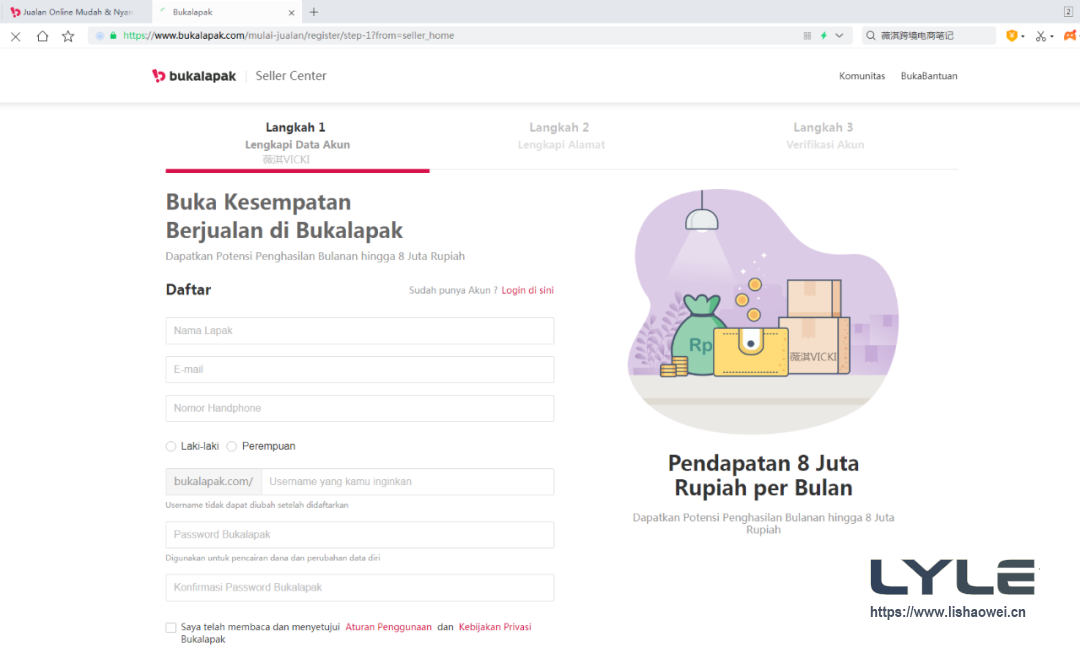Click the bookmark star icon
This screenshot has height=653, width=1080.
[x=68, y=36]
